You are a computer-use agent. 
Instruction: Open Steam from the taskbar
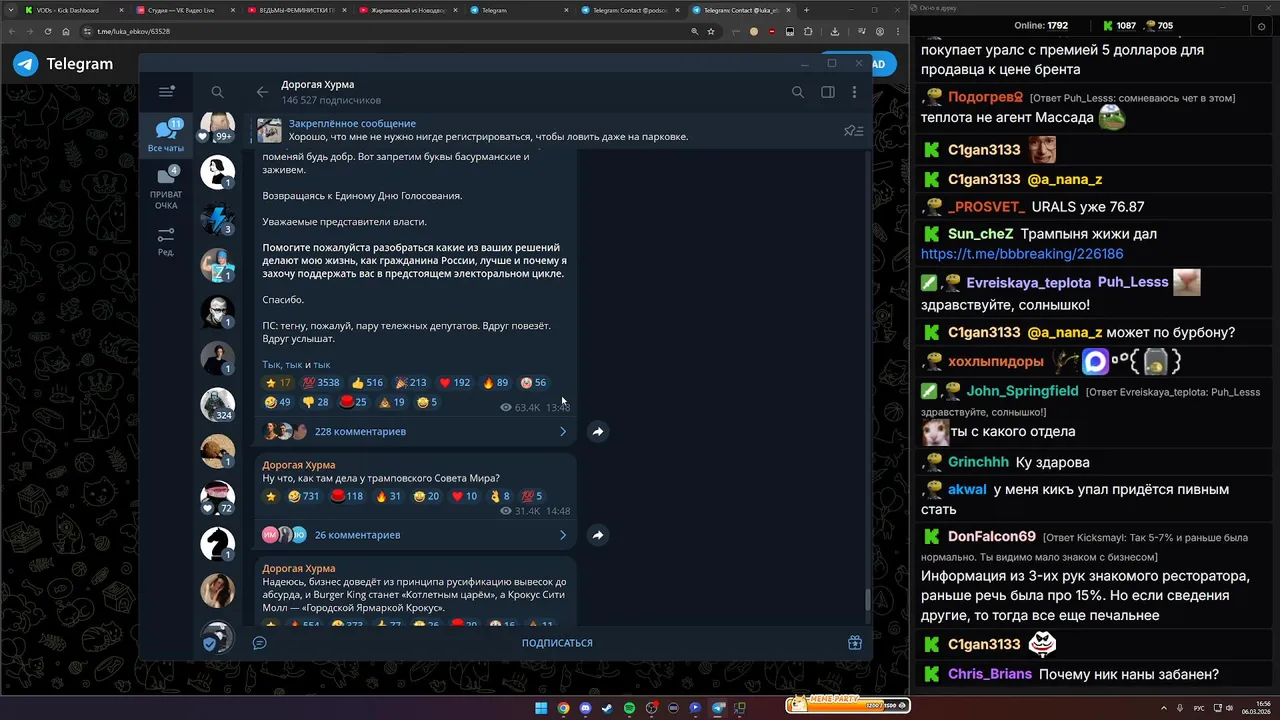point(607,708)
